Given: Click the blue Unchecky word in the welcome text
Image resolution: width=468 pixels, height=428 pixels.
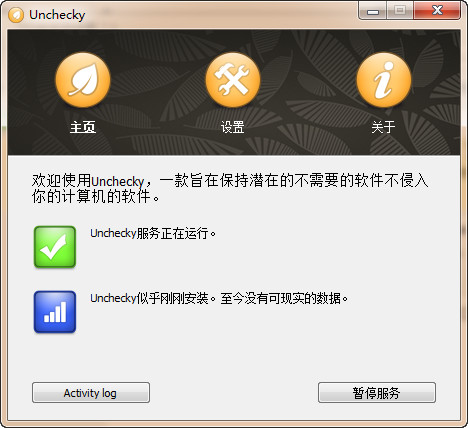Looking at the screenshot, I should coord(117,182).
